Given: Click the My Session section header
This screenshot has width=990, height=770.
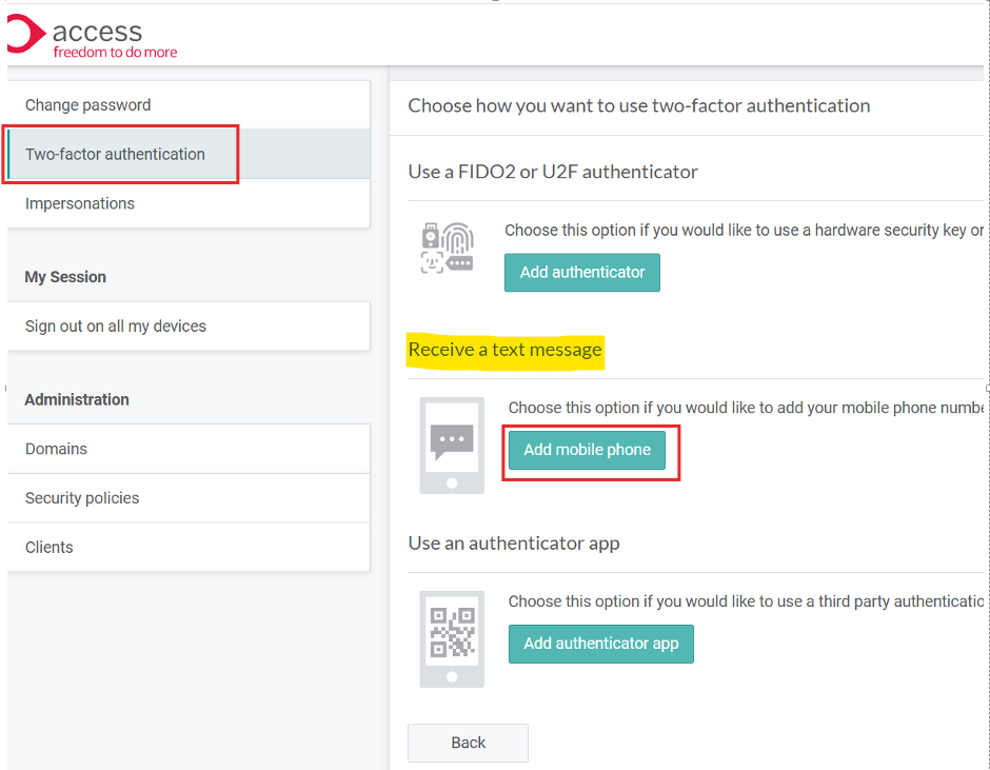Looking at the screenshot, I should pyautogui.click(x=65, y=277).
